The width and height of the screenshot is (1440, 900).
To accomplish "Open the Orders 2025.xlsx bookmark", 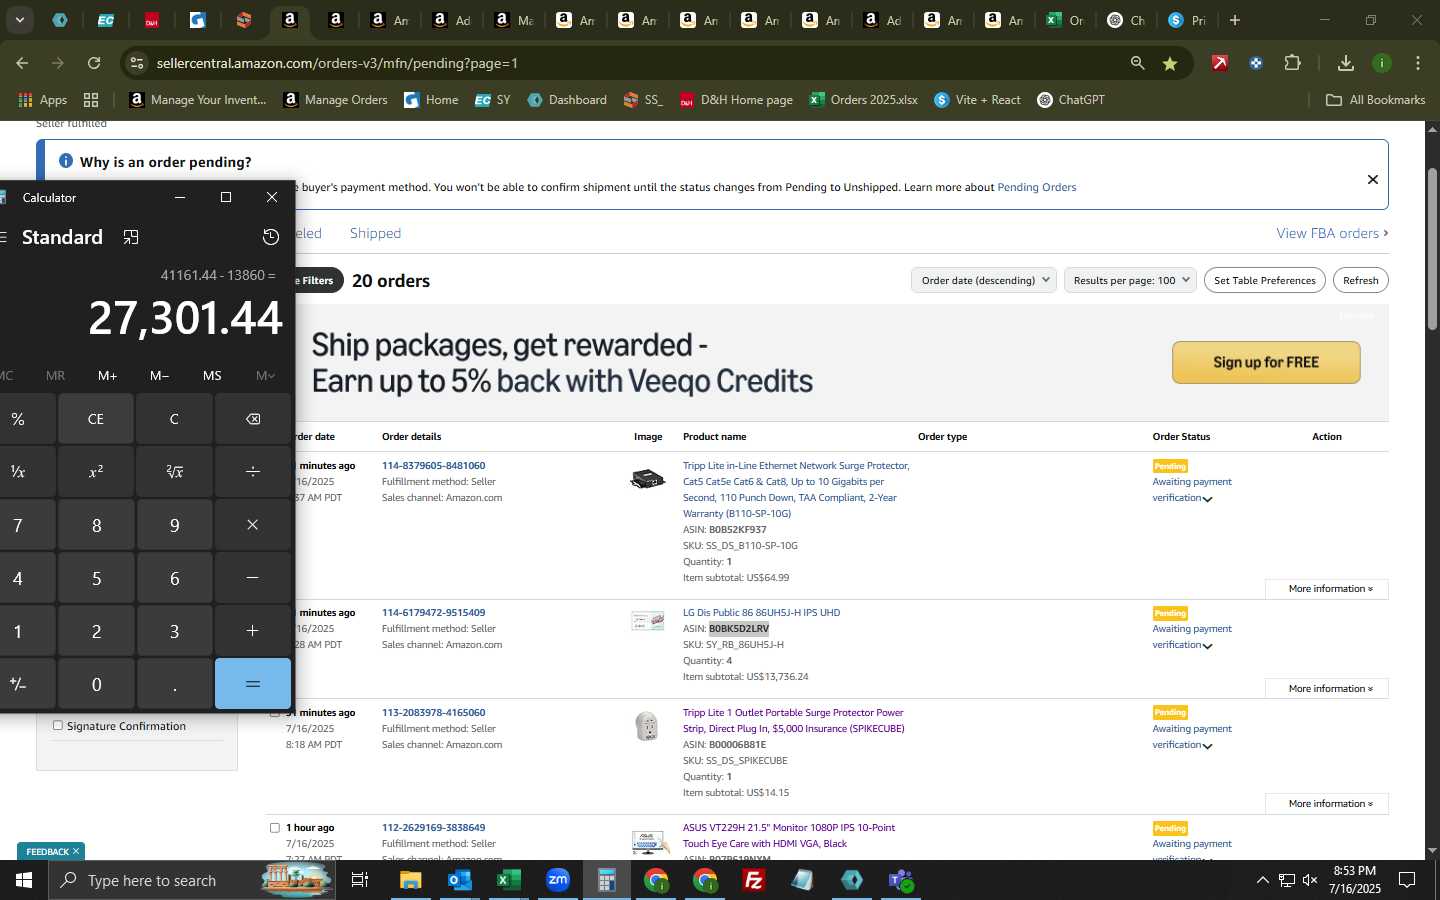I will [x=863, y=100].
